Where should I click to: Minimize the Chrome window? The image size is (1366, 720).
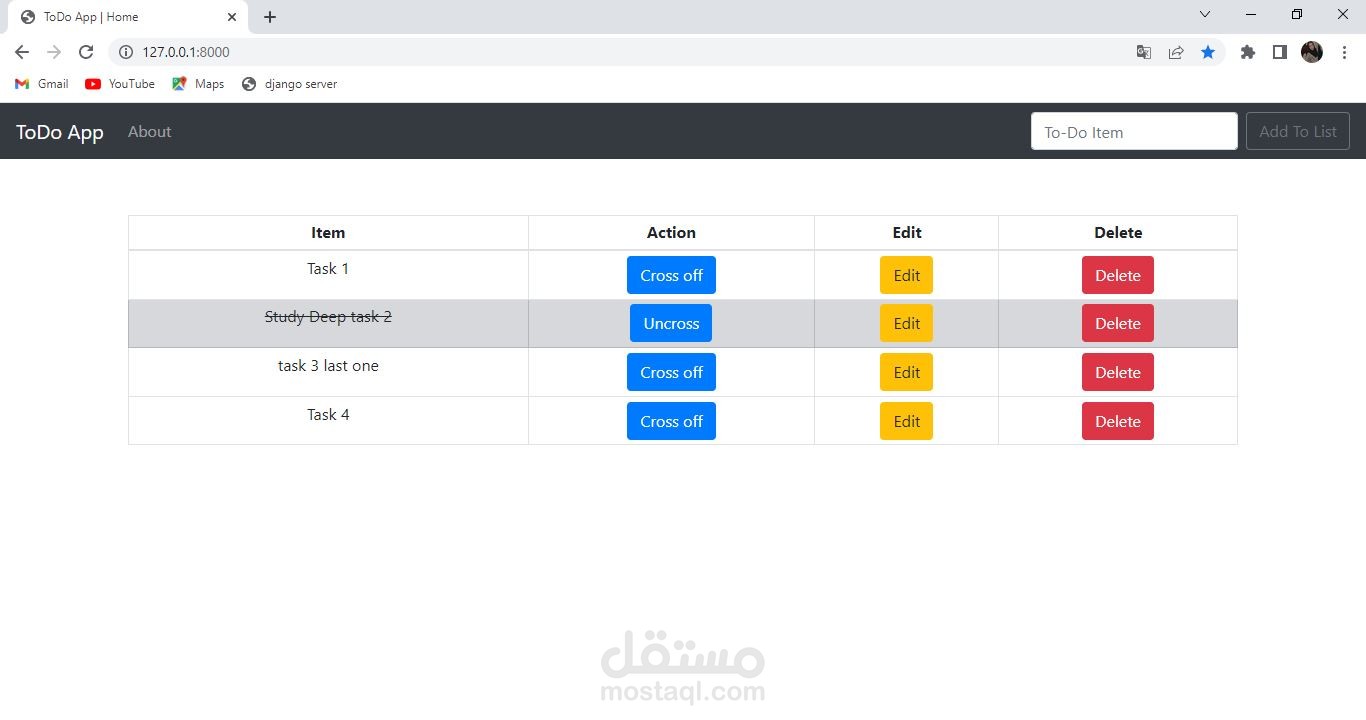[1251, 14]
